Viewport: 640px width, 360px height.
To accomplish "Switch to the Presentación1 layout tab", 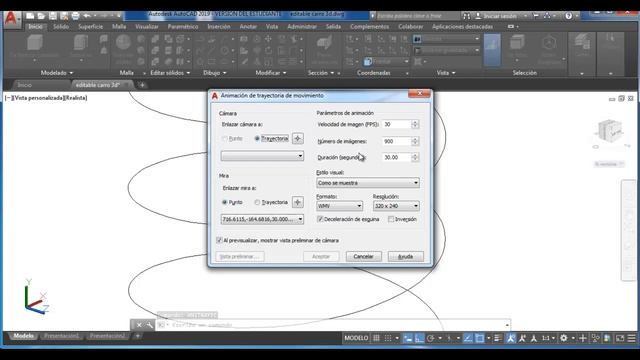I will 62,336.
